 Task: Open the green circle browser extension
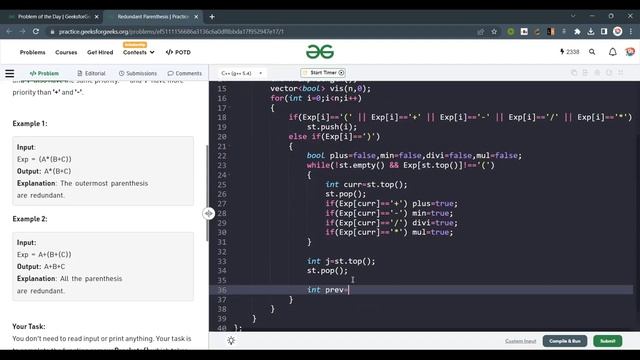tap(511, 31)
